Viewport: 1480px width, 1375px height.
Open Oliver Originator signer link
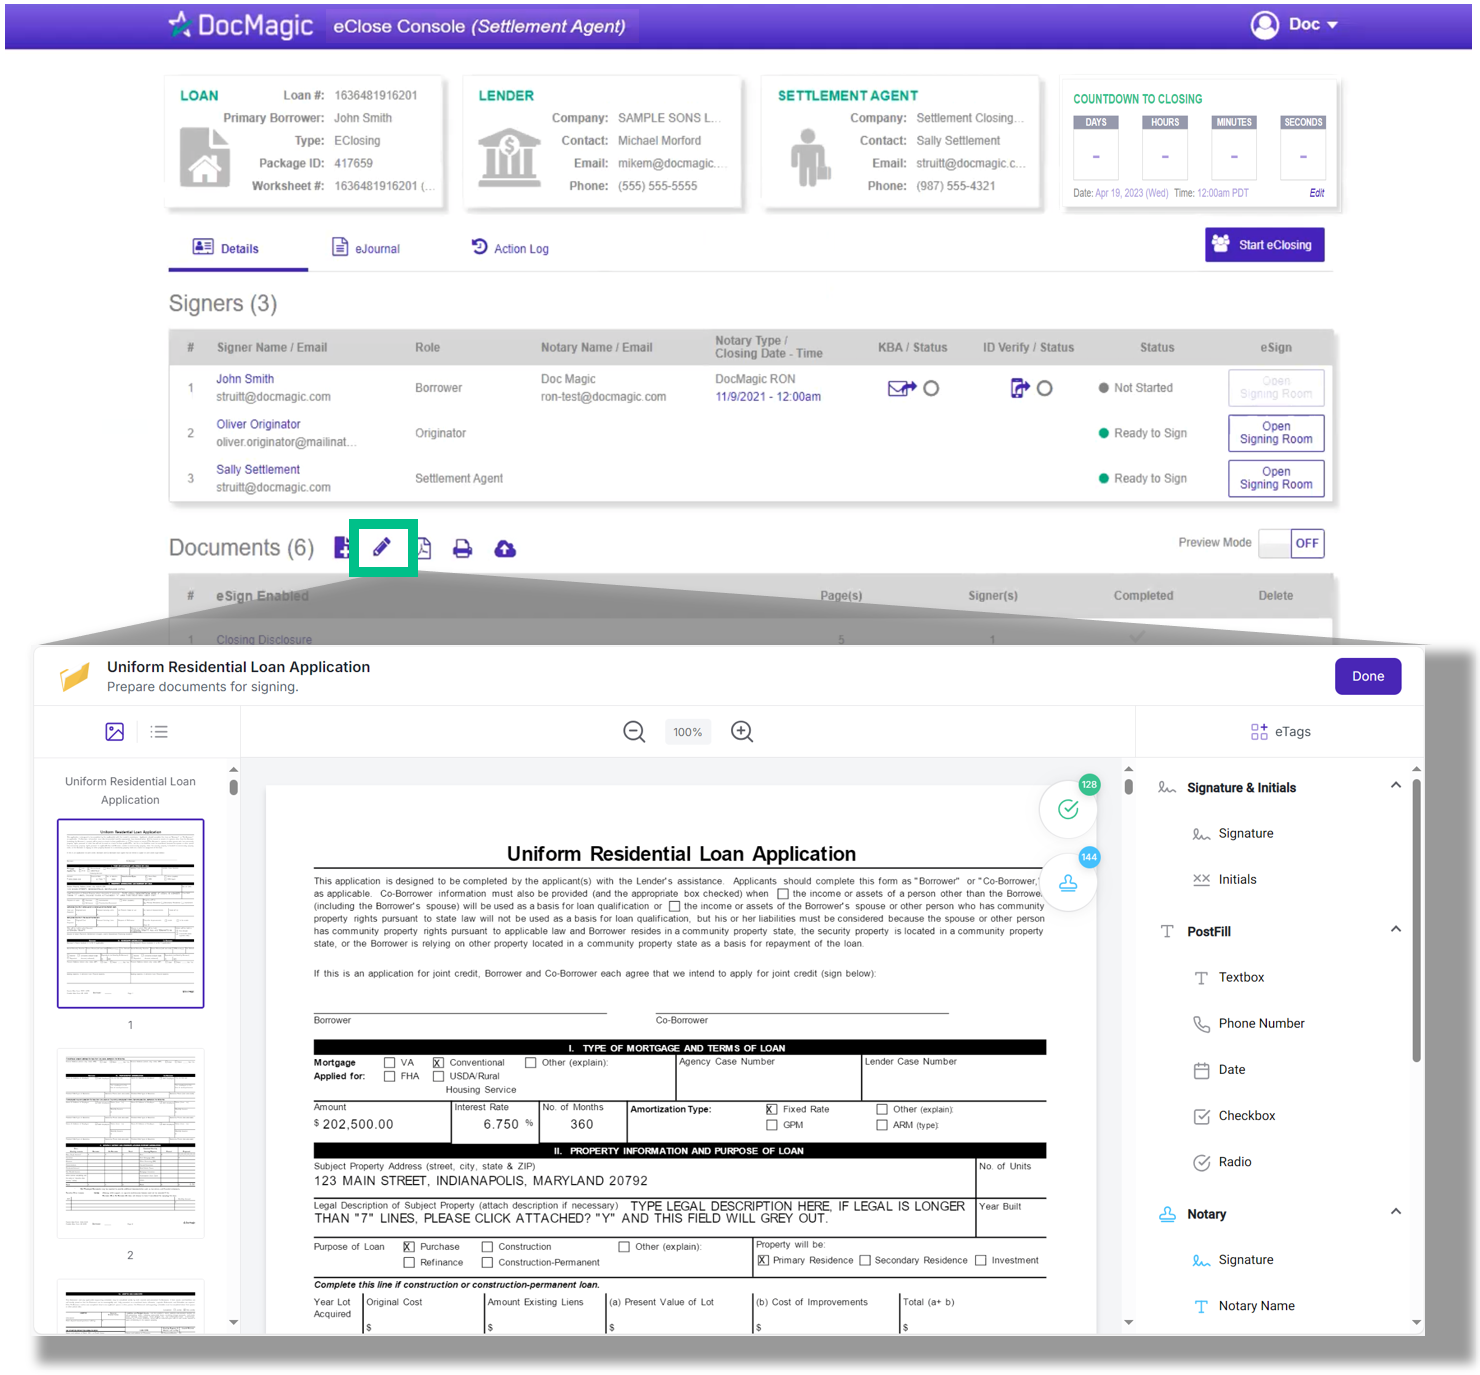pyautogui.click(x=258, y=424)
